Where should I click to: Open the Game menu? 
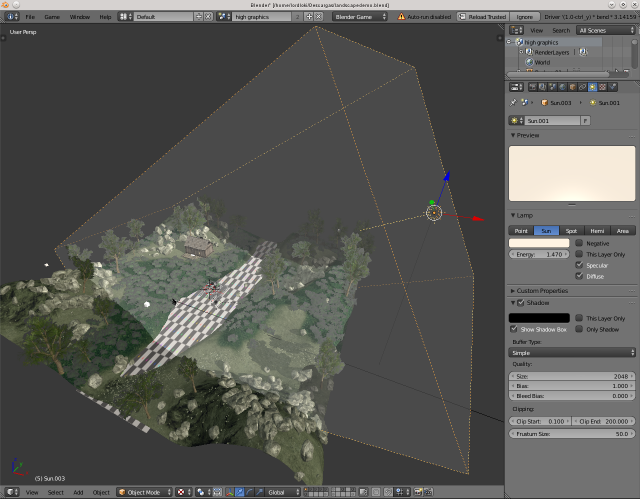(x=51, y=17)
